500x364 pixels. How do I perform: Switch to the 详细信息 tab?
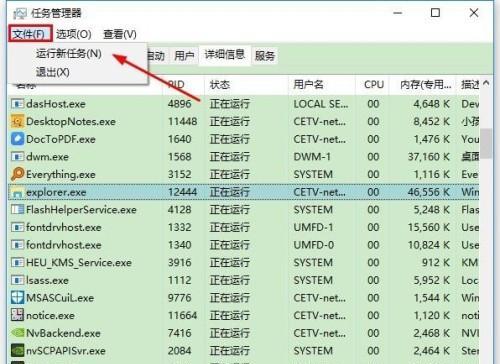[x=225, y=54]
